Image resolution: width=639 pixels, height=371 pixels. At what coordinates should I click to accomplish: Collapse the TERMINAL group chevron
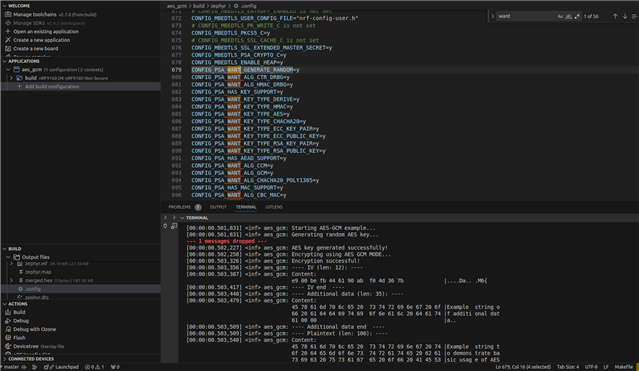[182, 218]
